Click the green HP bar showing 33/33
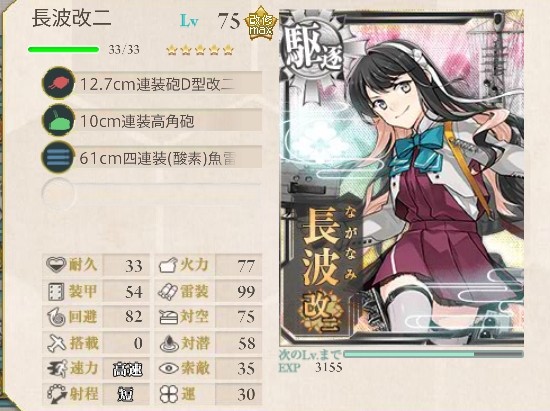Image resolution: width=550 pixels, height=411 pixels. click(63, 49)
